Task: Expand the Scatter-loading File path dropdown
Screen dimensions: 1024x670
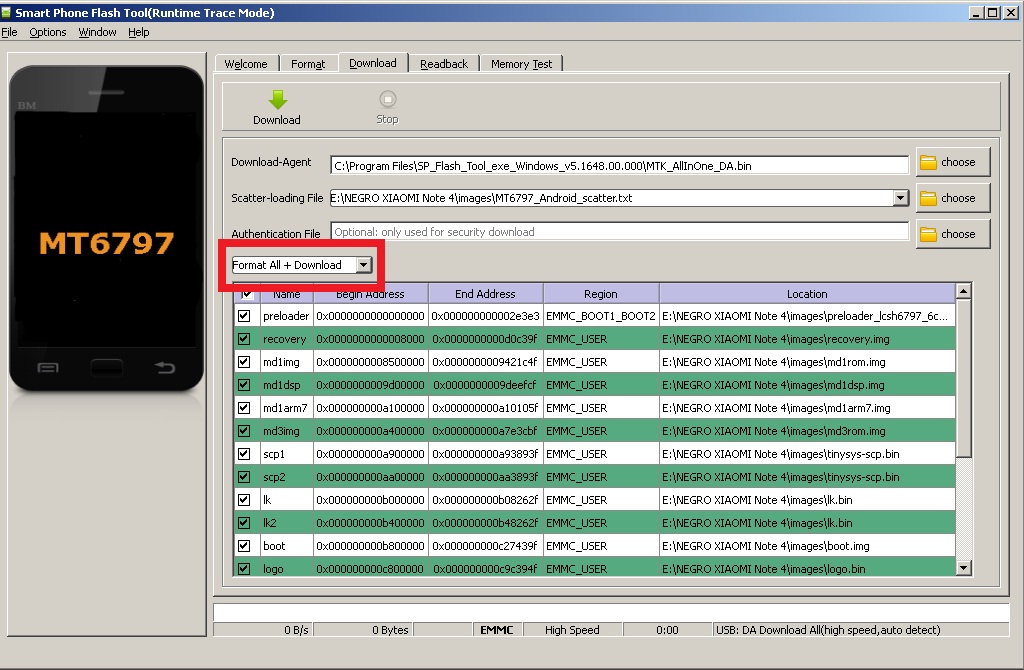Action: point(900,198)
